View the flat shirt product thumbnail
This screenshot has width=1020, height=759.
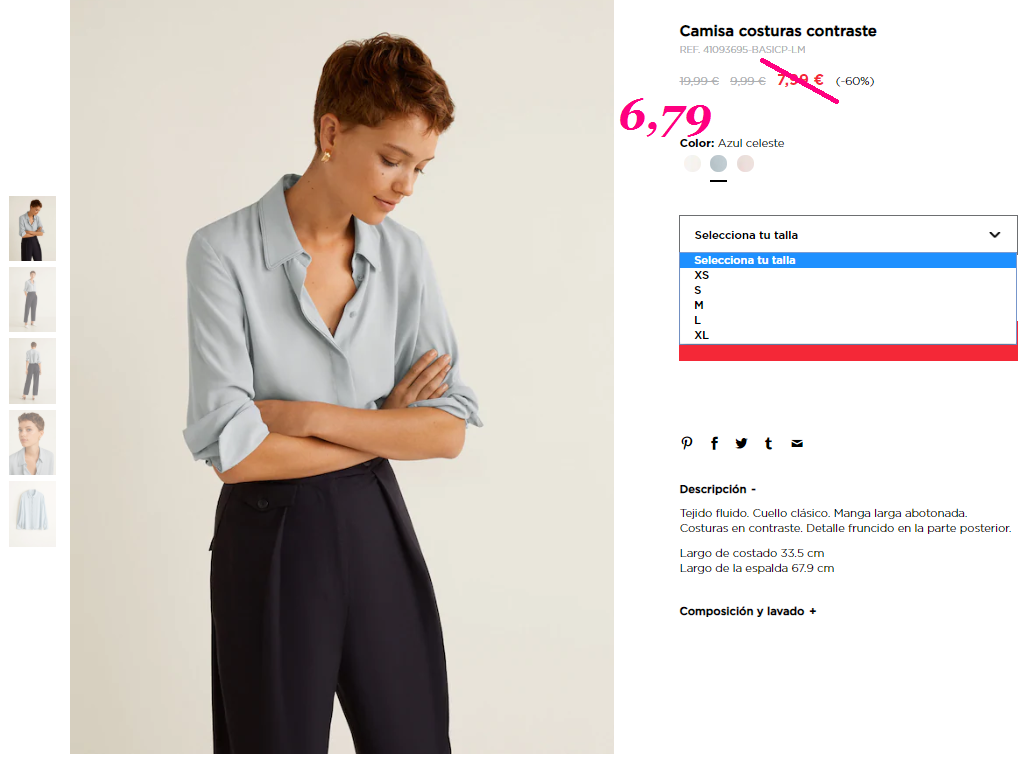33,514
